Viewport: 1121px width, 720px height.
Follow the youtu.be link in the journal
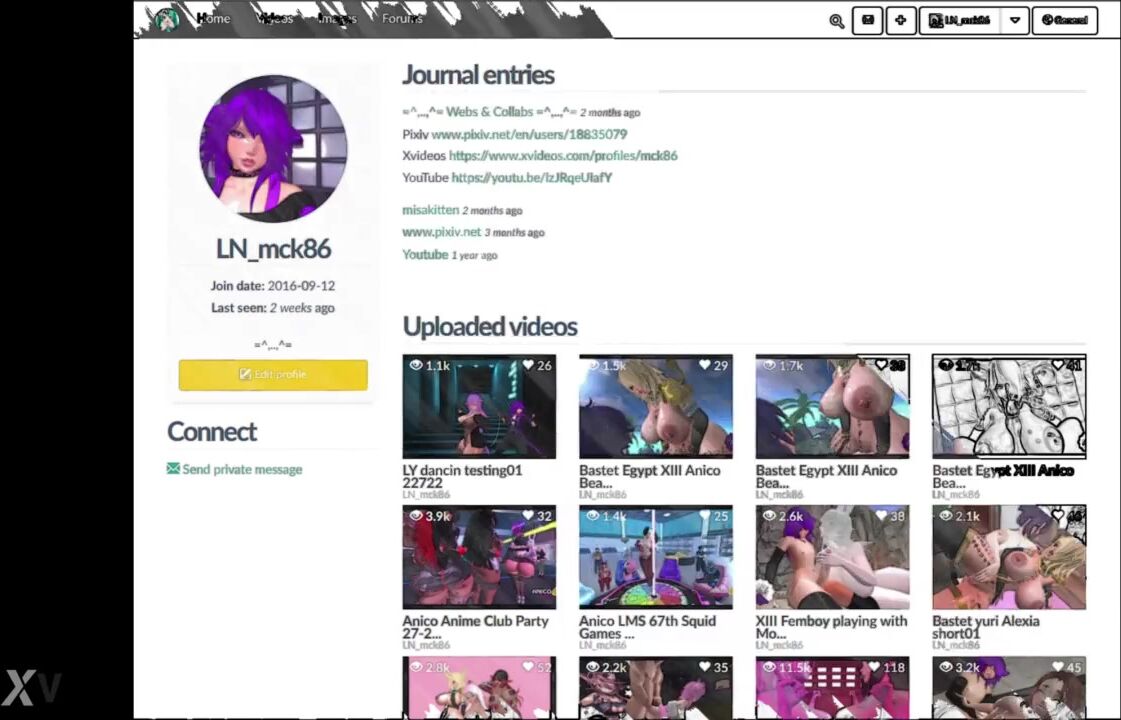coord(532,178)
